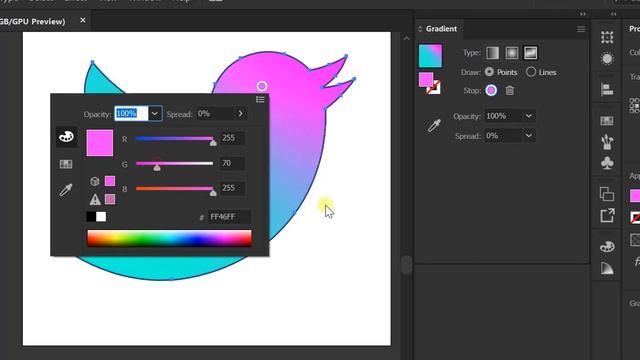This screenshot has width=640, height=360.
Task: Open the Artboards panel icon
Action: pos(607,38)
